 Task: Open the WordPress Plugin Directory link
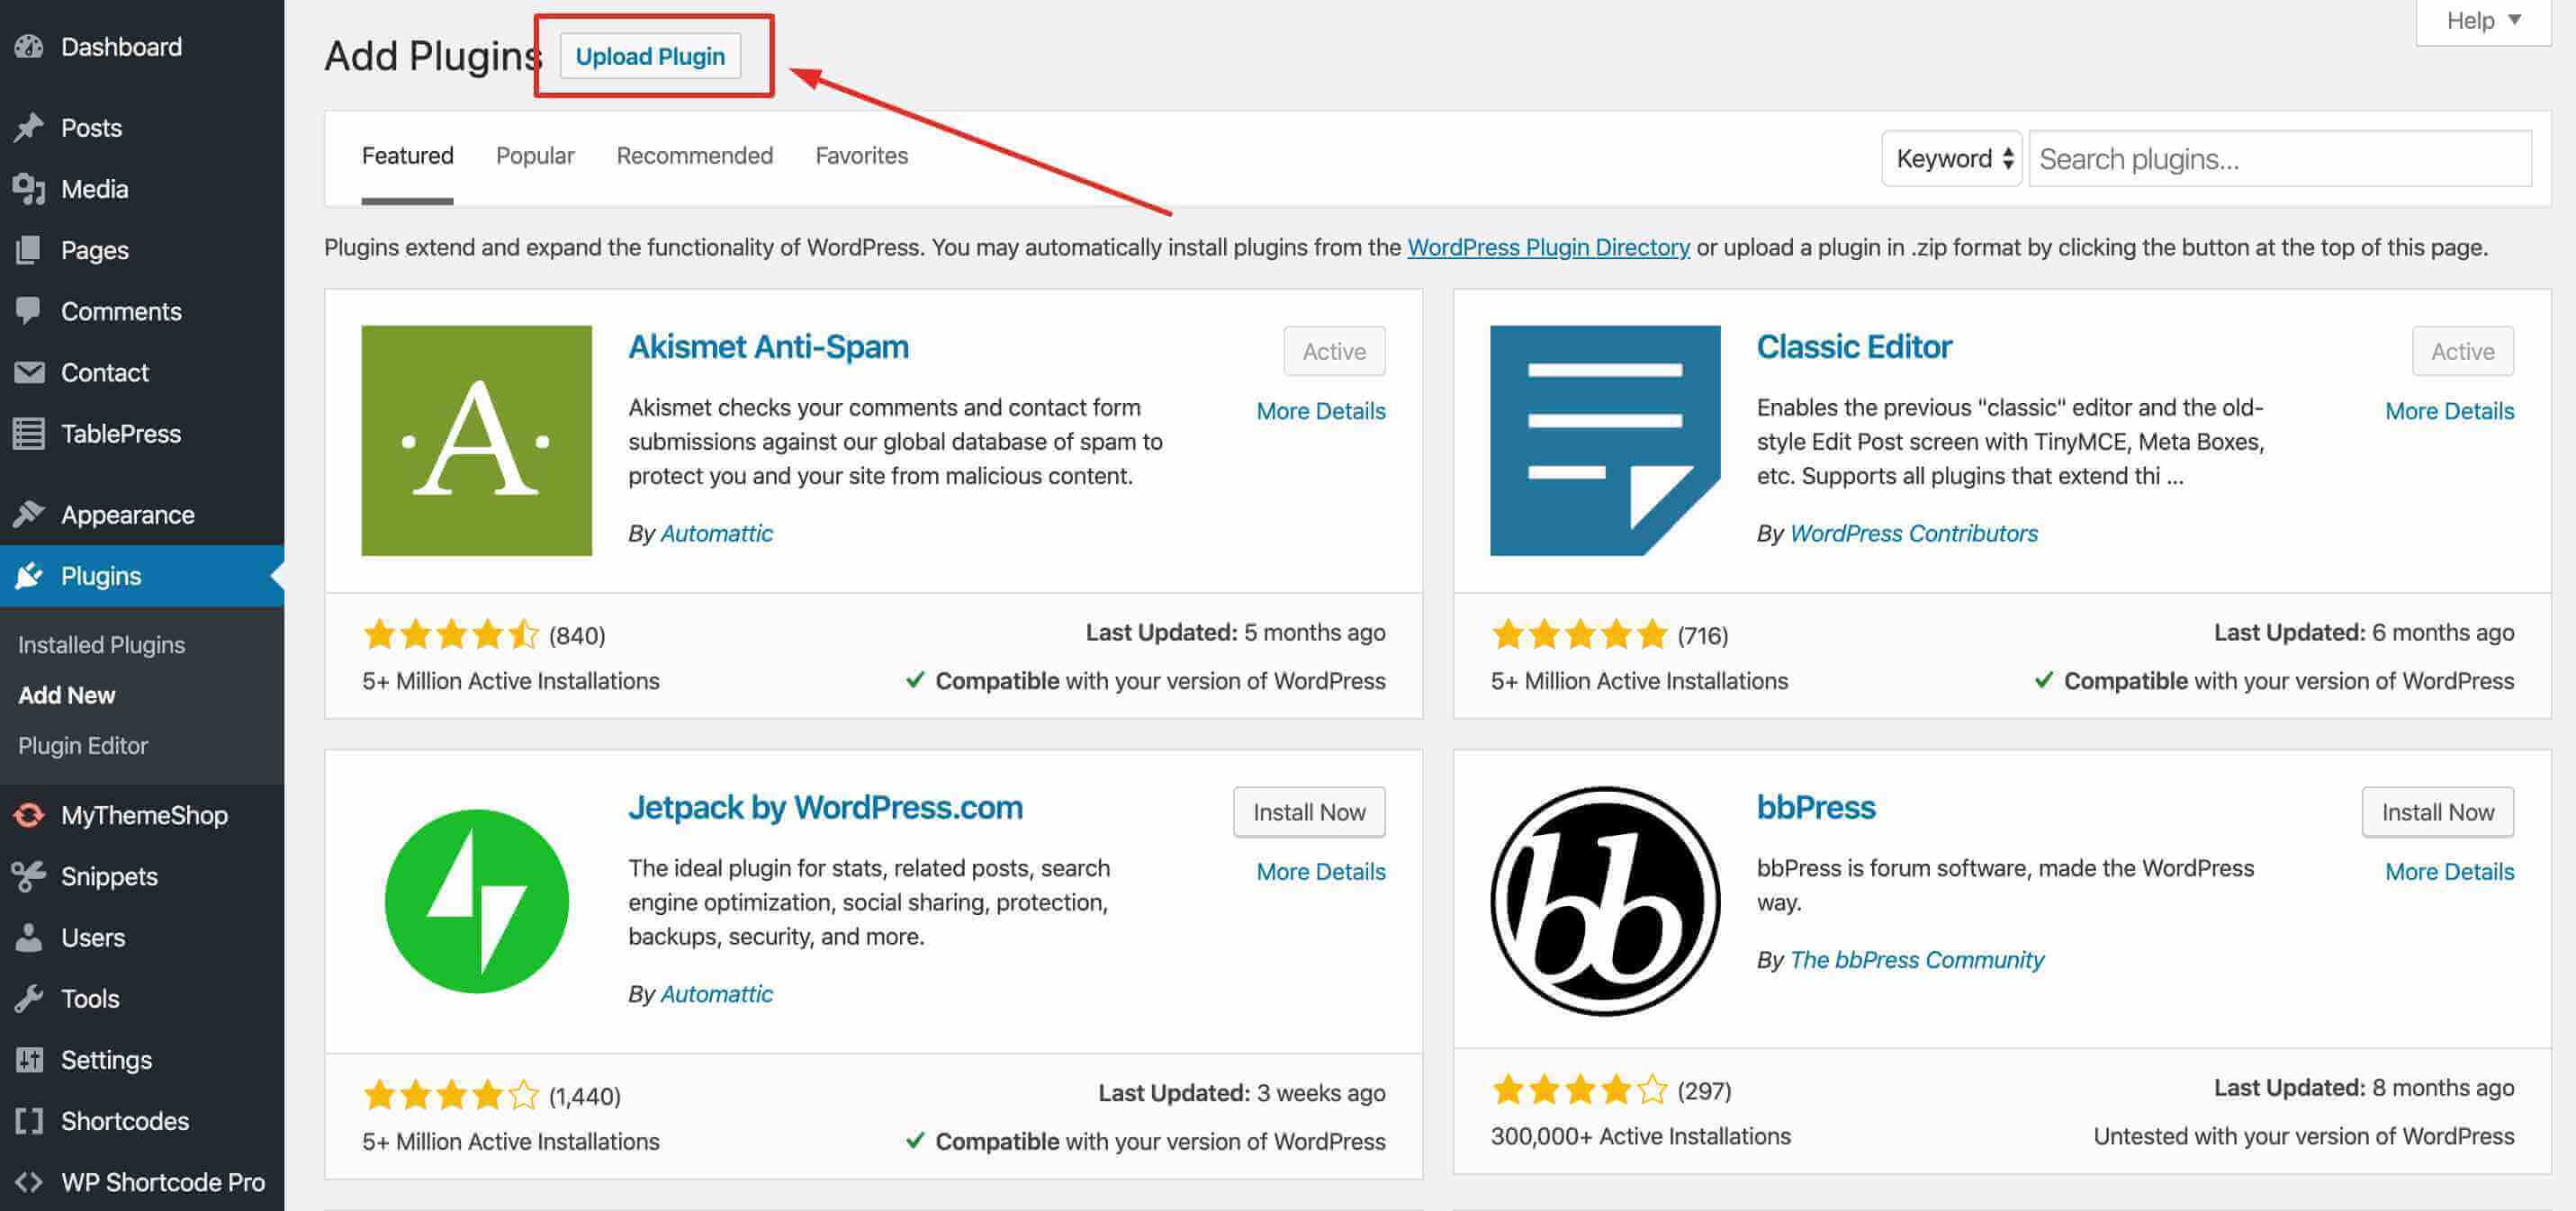click(1548, 247)
